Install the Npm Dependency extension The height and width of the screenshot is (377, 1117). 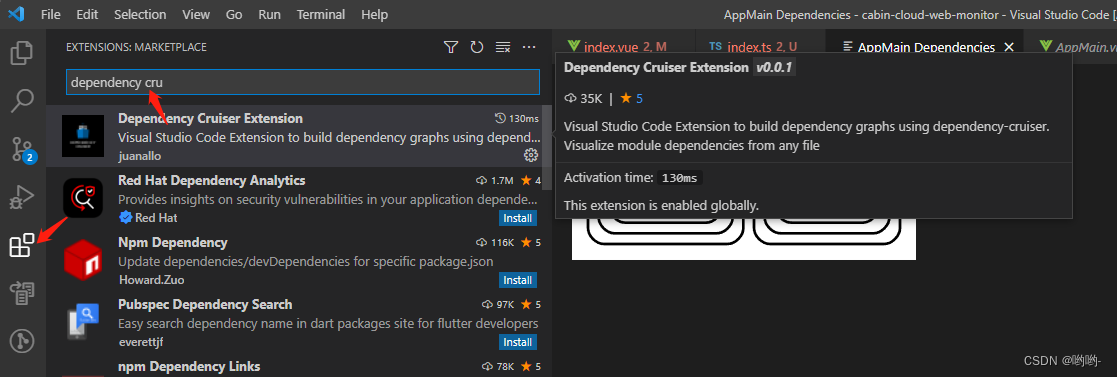tap(518, 280)
